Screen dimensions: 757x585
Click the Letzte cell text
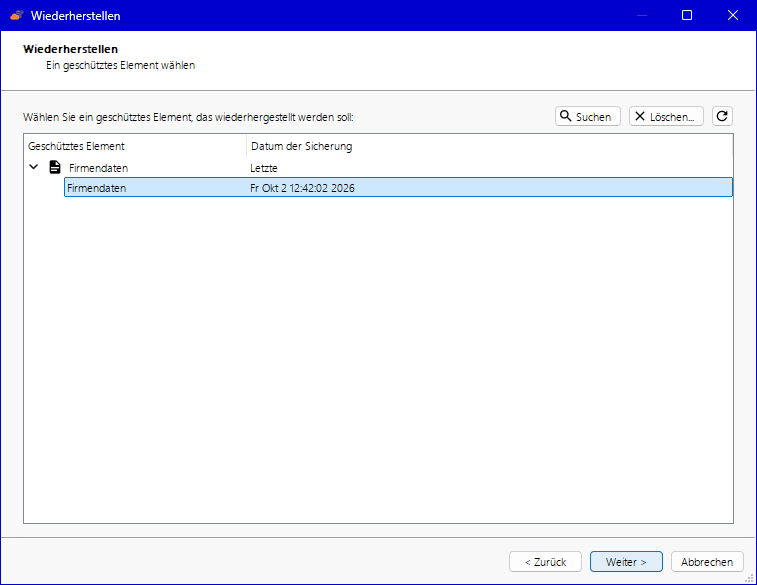click(264, 168)
